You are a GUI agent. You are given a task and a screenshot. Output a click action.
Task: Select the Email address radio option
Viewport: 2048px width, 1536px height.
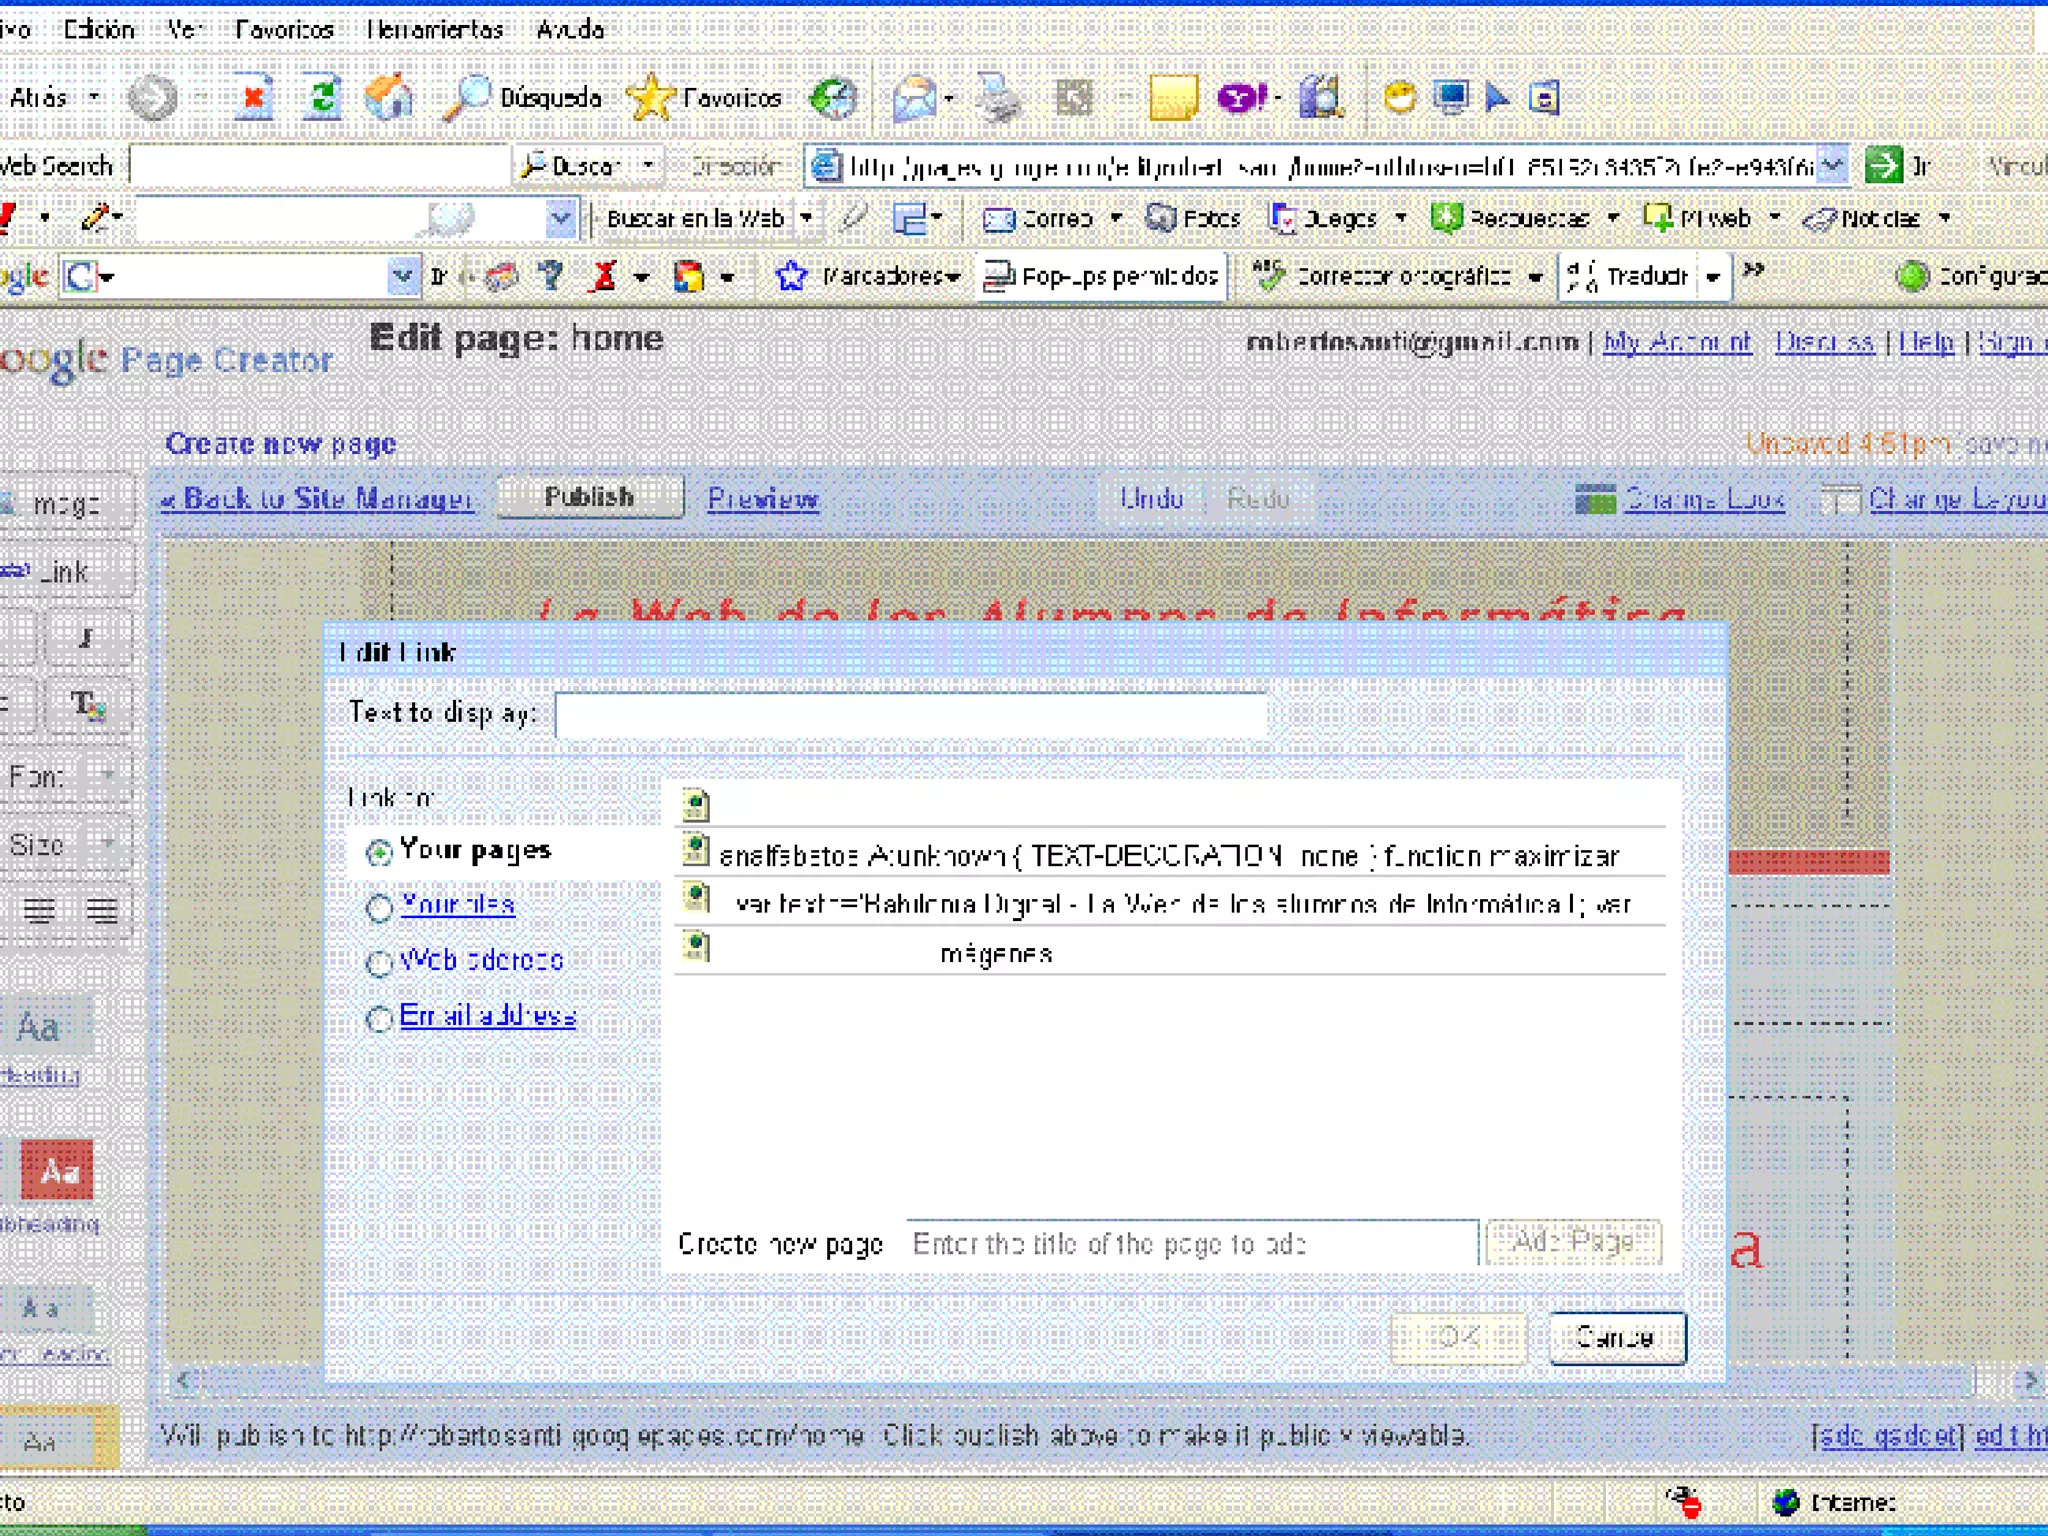379,1019
